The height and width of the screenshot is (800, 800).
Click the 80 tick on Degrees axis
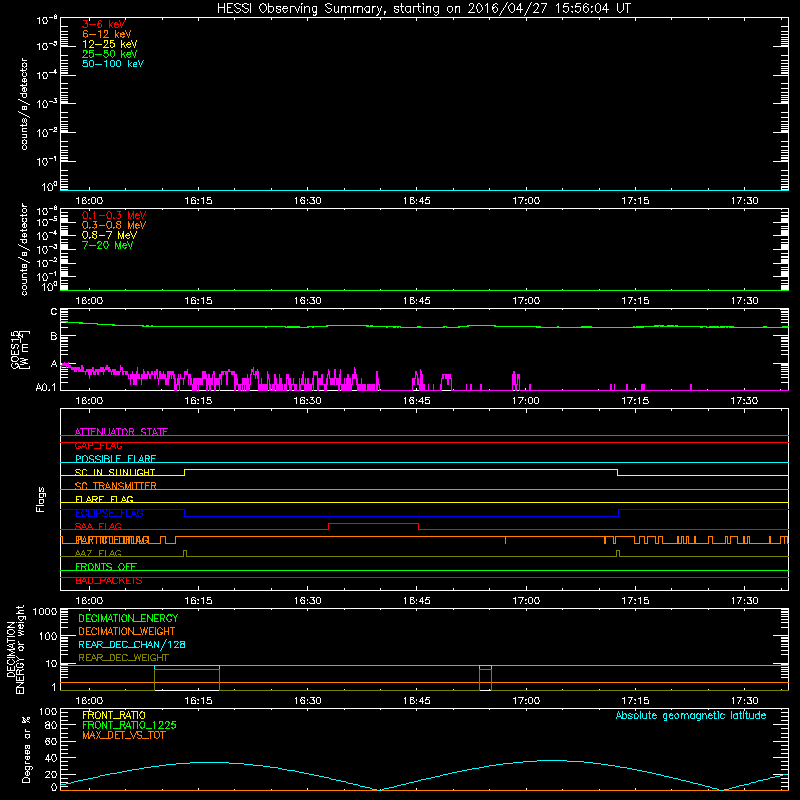tap(52, 725)
